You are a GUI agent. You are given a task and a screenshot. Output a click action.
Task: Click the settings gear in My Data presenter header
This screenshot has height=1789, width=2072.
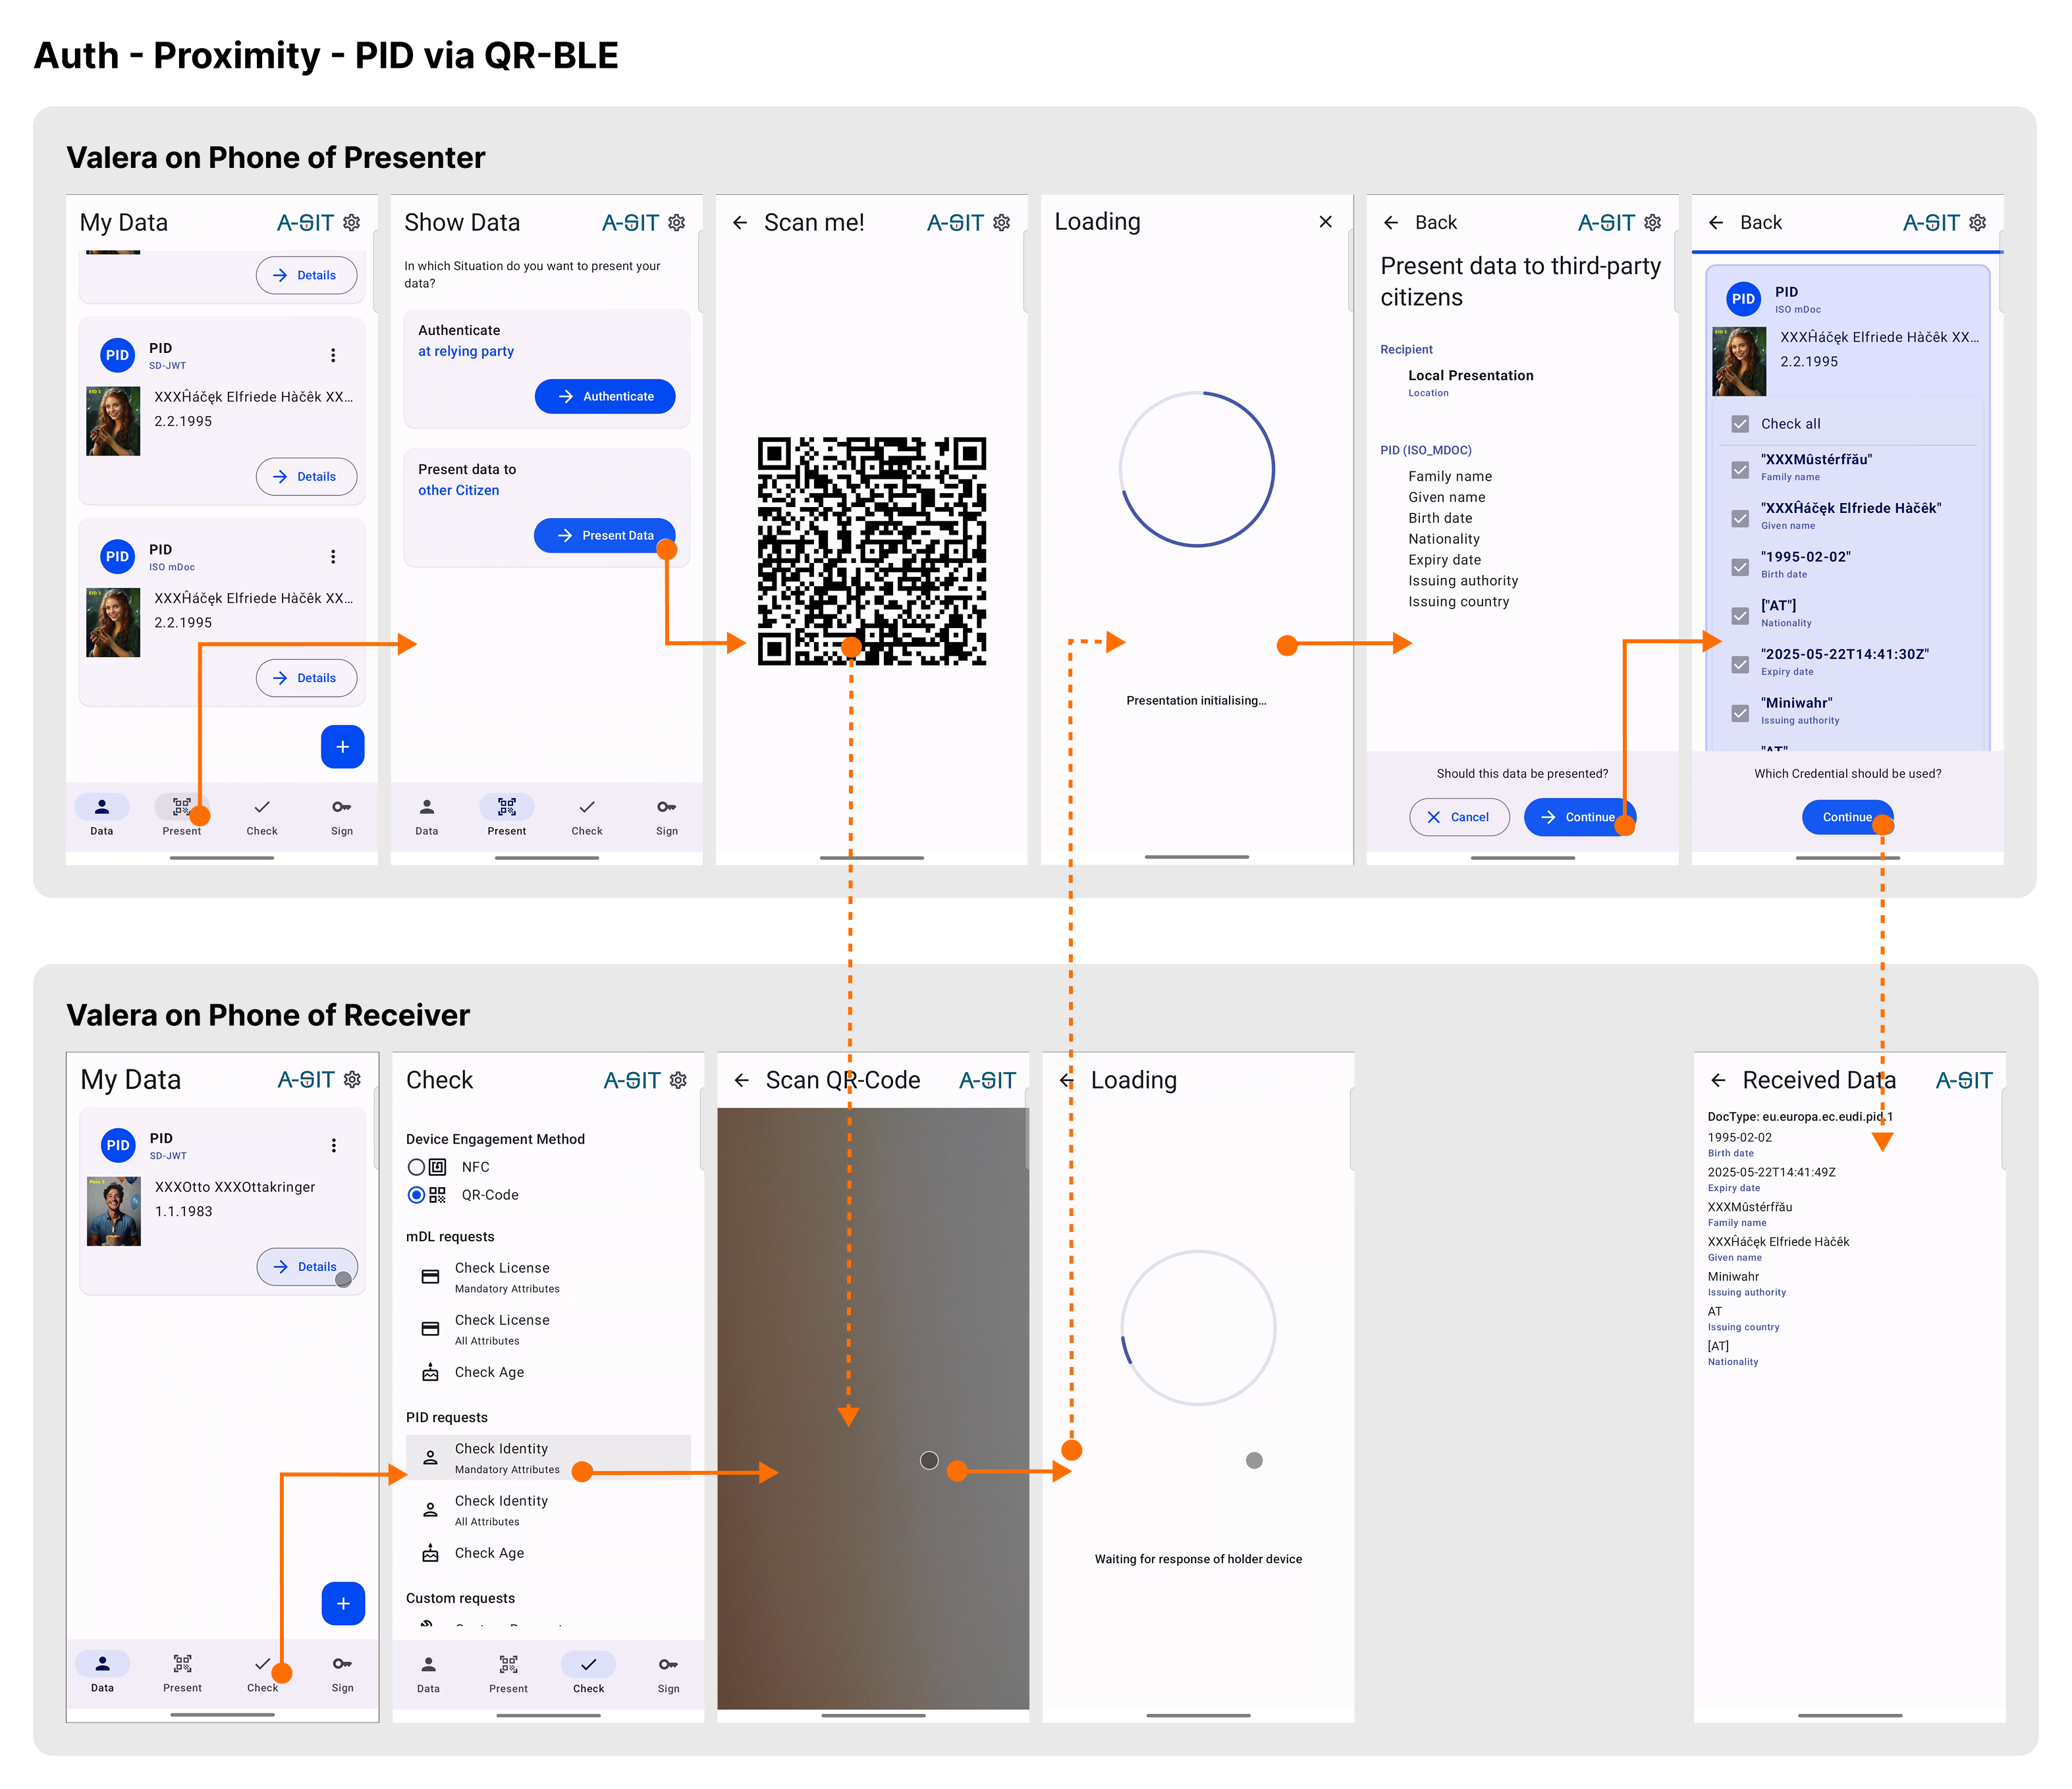click(351, 222)
